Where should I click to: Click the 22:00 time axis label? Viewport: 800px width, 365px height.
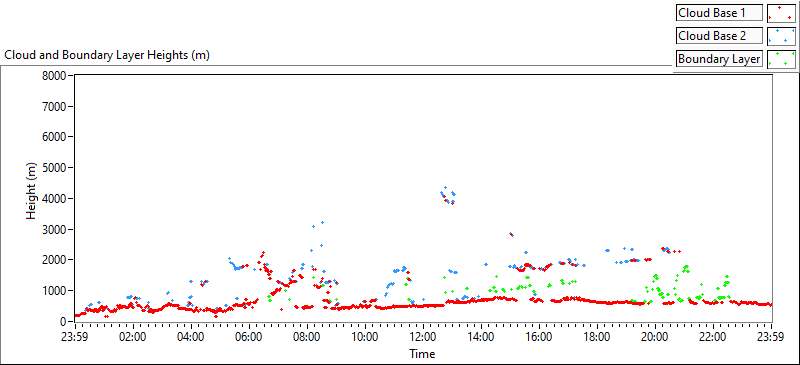pos(713,337)
